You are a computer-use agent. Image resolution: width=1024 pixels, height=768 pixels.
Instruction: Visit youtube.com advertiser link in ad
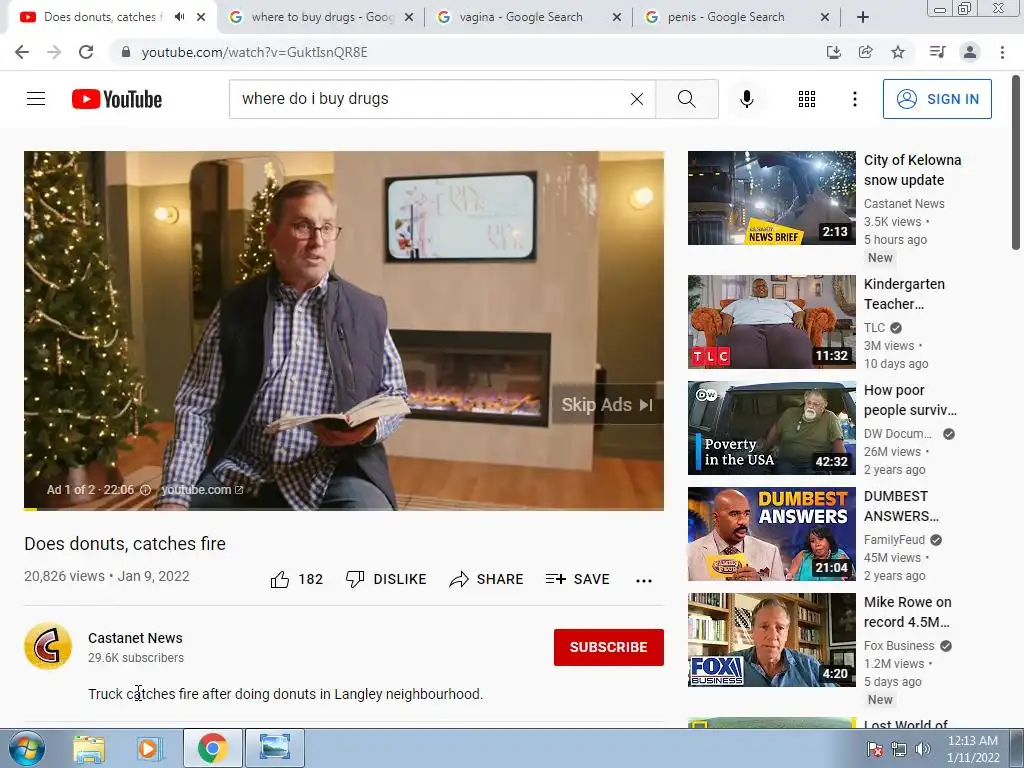202,490
